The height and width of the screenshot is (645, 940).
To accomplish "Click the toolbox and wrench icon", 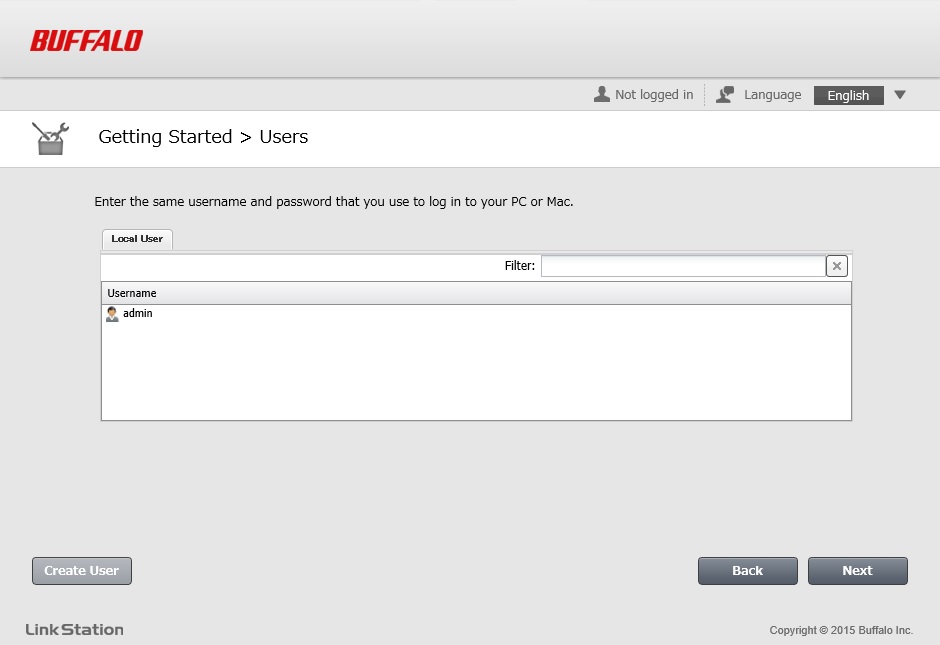I will click(x=50, y=138).
